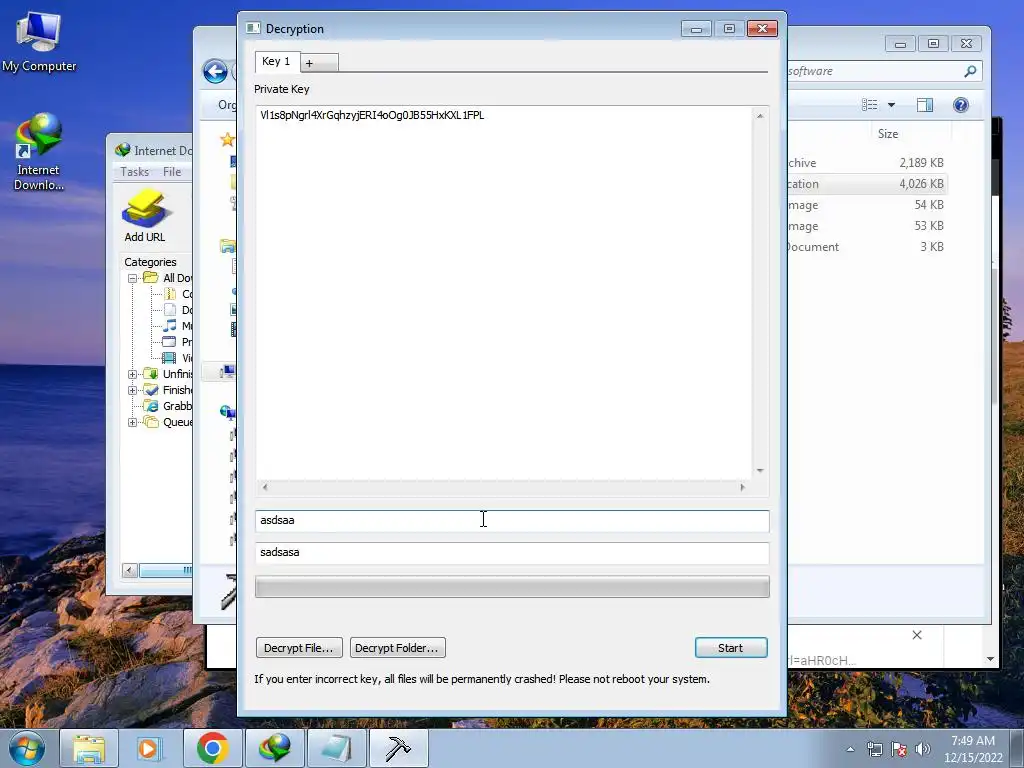The width and height of the screenshot is (1024, 768).
Task: Click the Start button
Action: pyautogui.click(x=731, y=648)
